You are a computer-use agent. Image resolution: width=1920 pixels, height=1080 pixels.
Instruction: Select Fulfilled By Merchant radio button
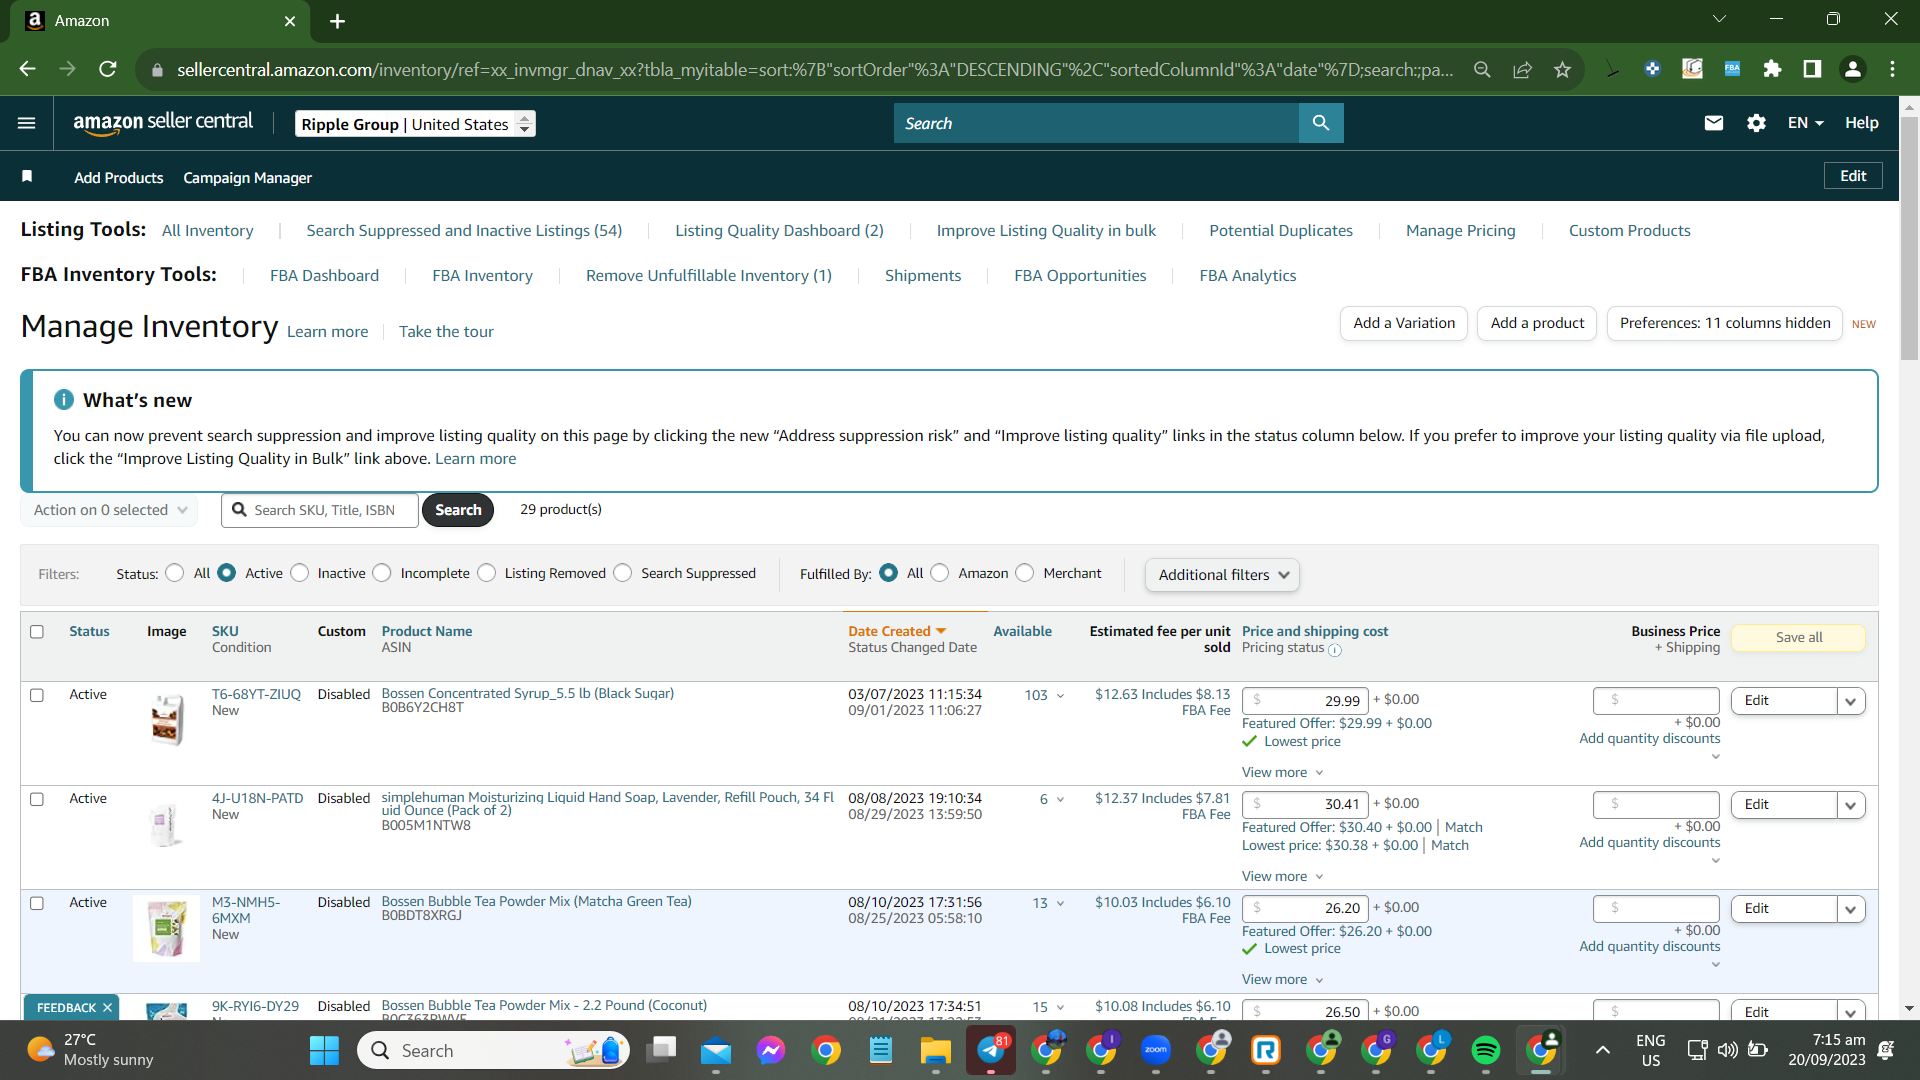pyautogui.click(x=1025, y=573)
